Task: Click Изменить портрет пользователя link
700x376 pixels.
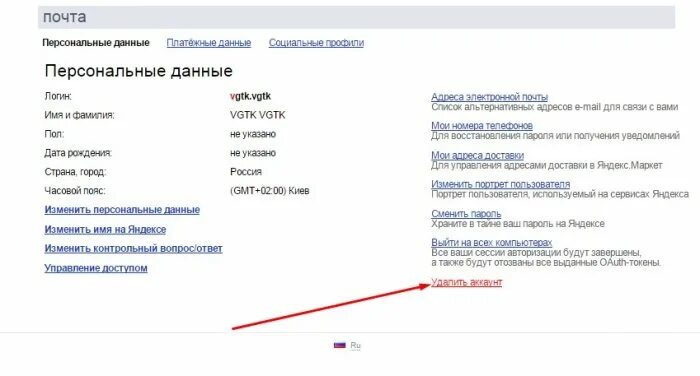Action: (500, 184)
